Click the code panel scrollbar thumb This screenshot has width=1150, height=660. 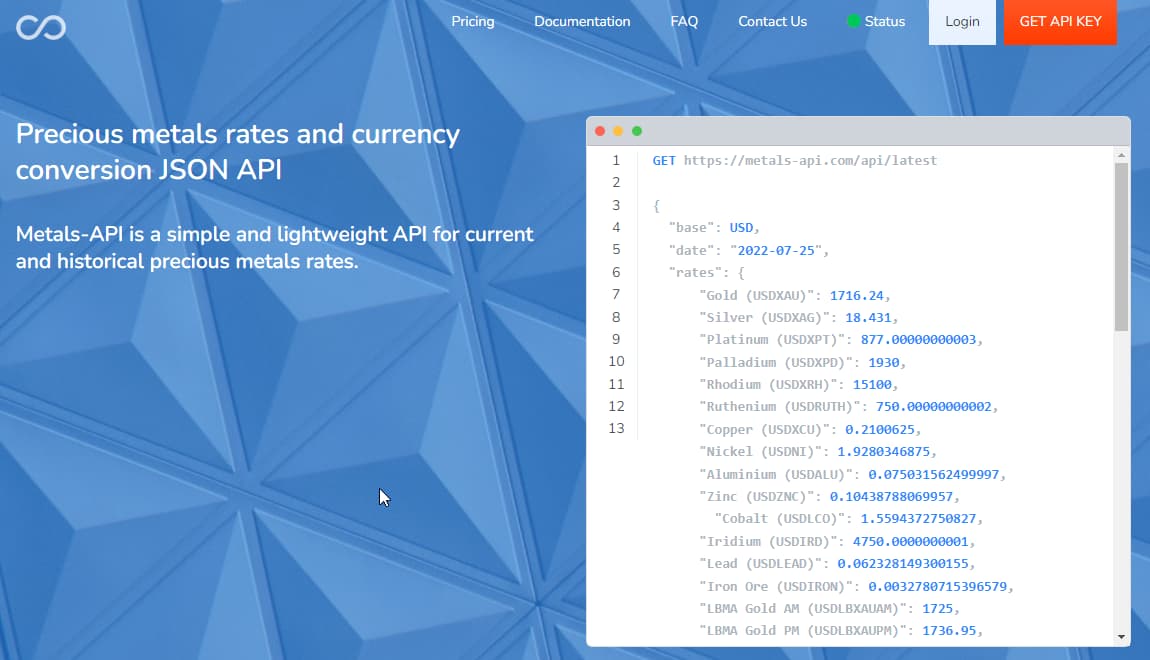click(x=1121, y=246)
